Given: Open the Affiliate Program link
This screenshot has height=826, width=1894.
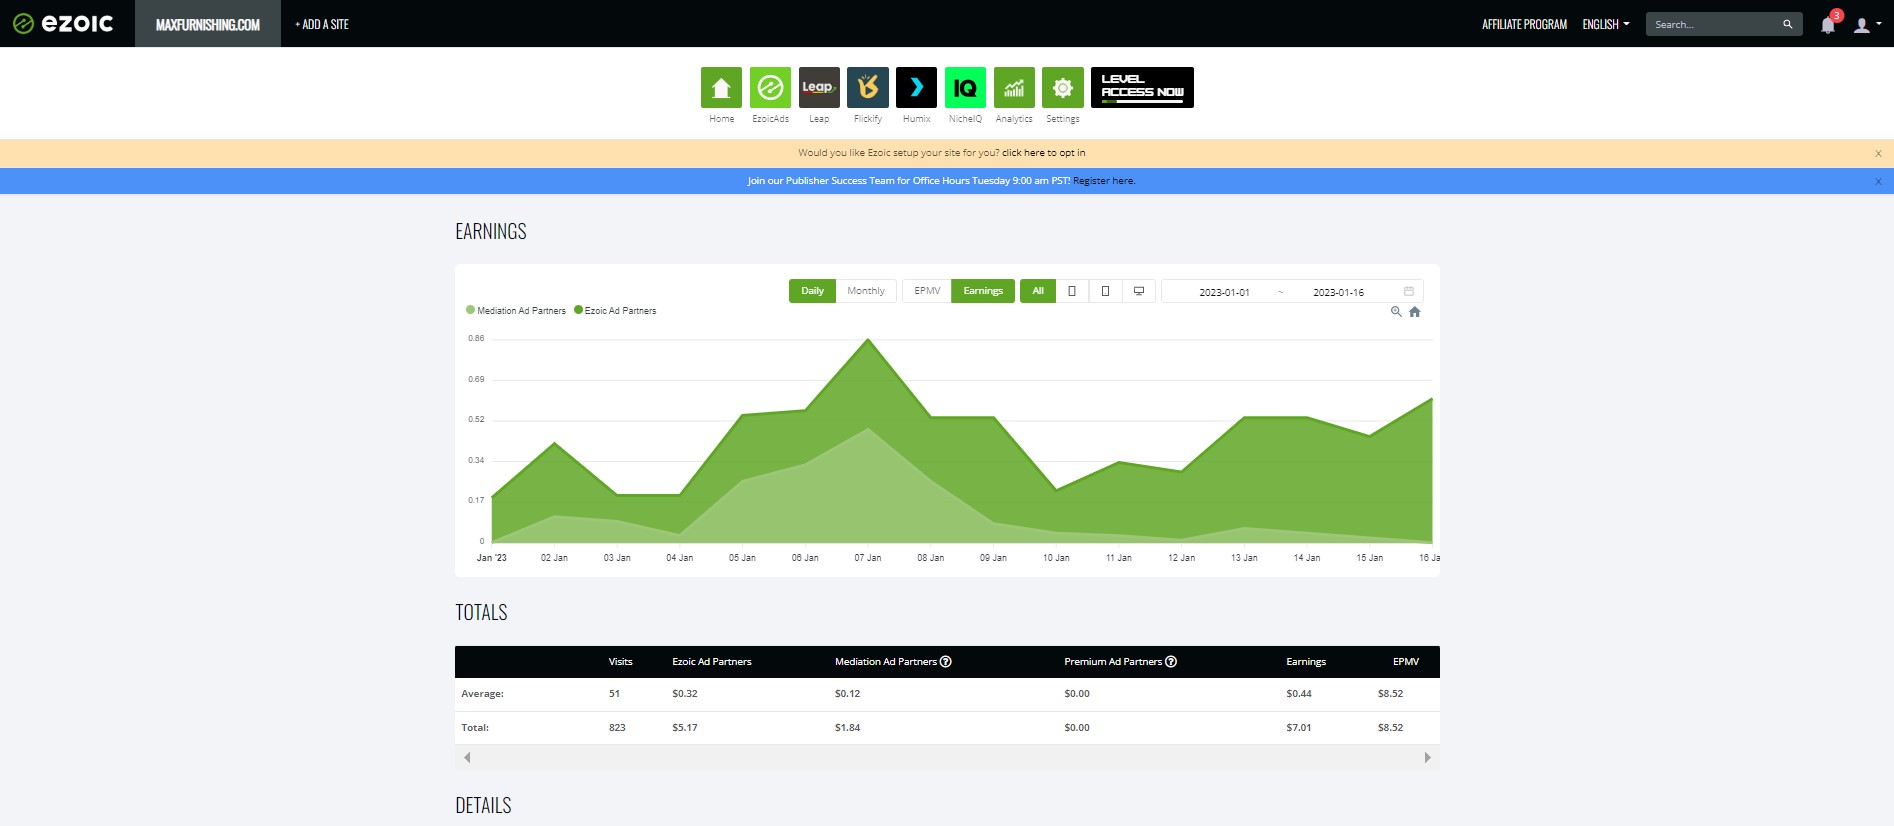Looking at the screenshot, I should (x=1524, y=24).
